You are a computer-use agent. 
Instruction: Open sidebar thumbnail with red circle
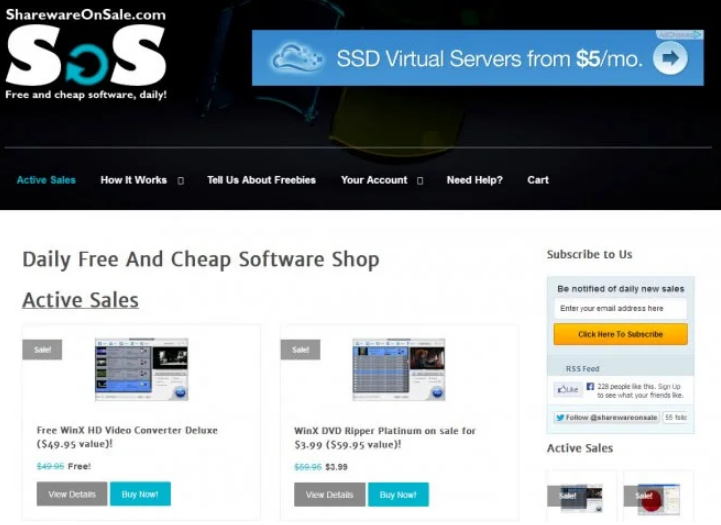(x=658, y=497)
